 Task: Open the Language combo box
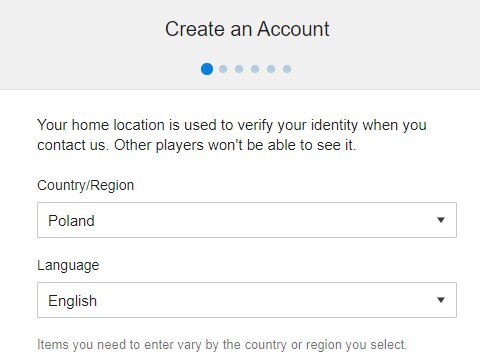click(247, 300)
